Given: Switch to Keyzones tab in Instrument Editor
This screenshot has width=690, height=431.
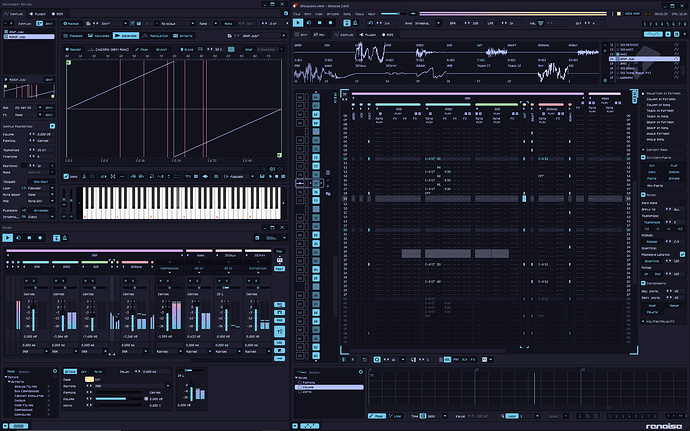Looking at the screenshot, I should [x=99, y=36].
